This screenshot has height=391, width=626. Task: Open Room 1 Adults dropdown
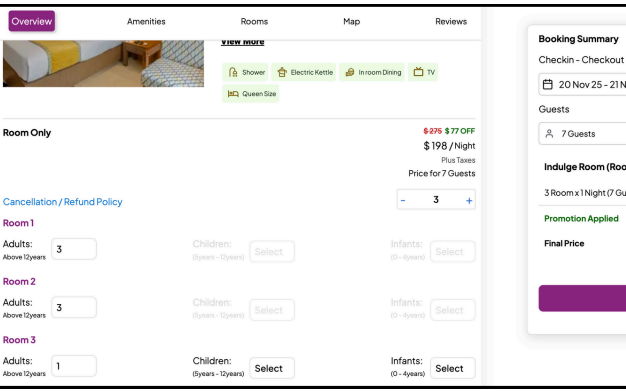(x=74, y=249)
